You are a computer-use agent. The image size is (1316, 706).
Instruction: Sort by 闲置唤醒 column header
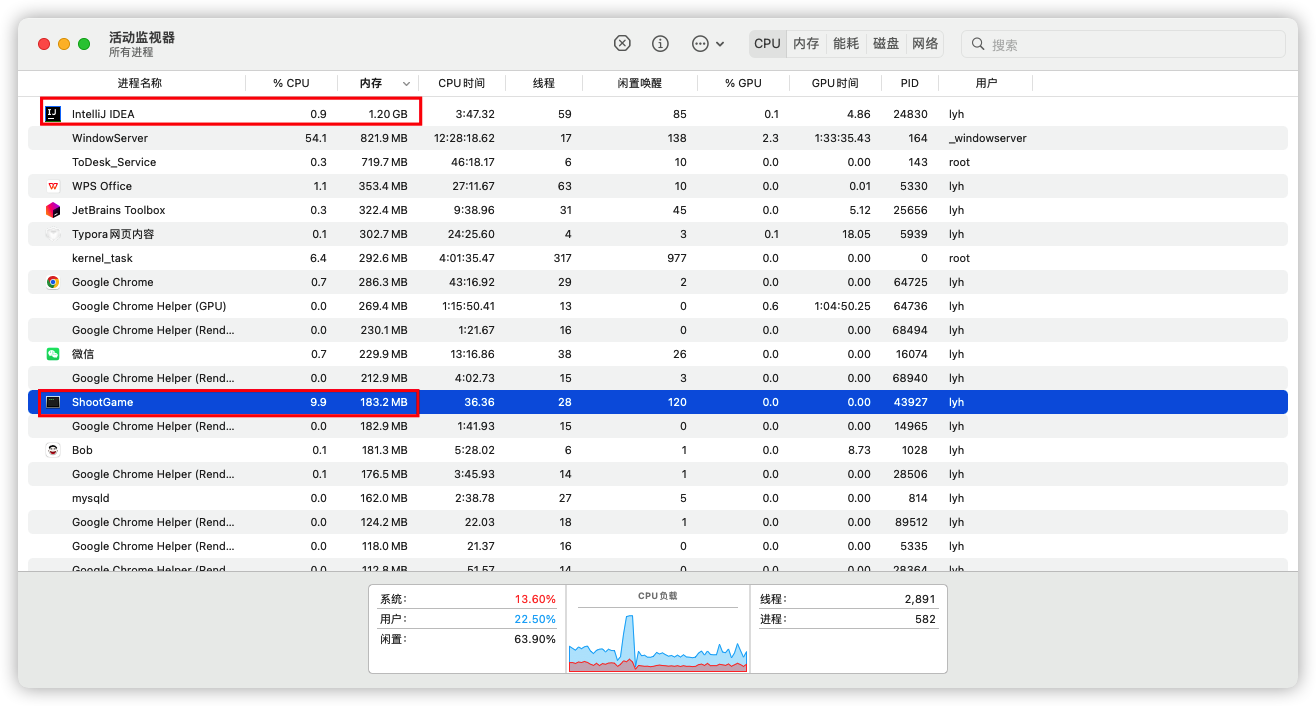click(x=639, y=83)
